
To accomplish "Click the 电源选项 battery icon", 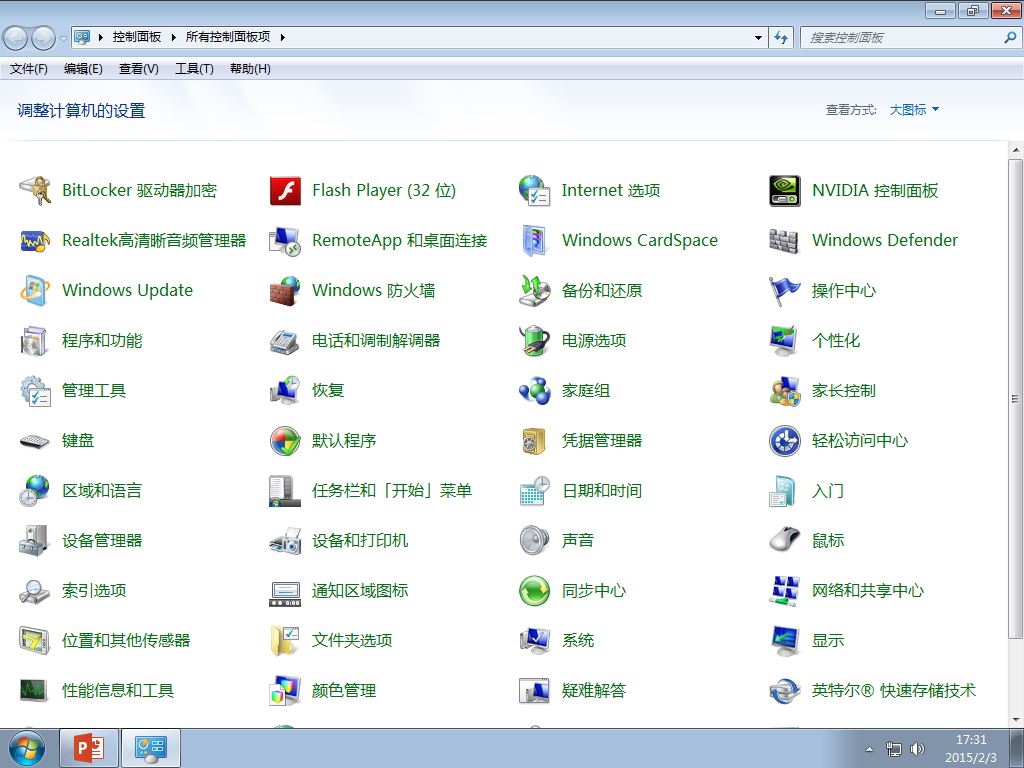I will (535, 341).
